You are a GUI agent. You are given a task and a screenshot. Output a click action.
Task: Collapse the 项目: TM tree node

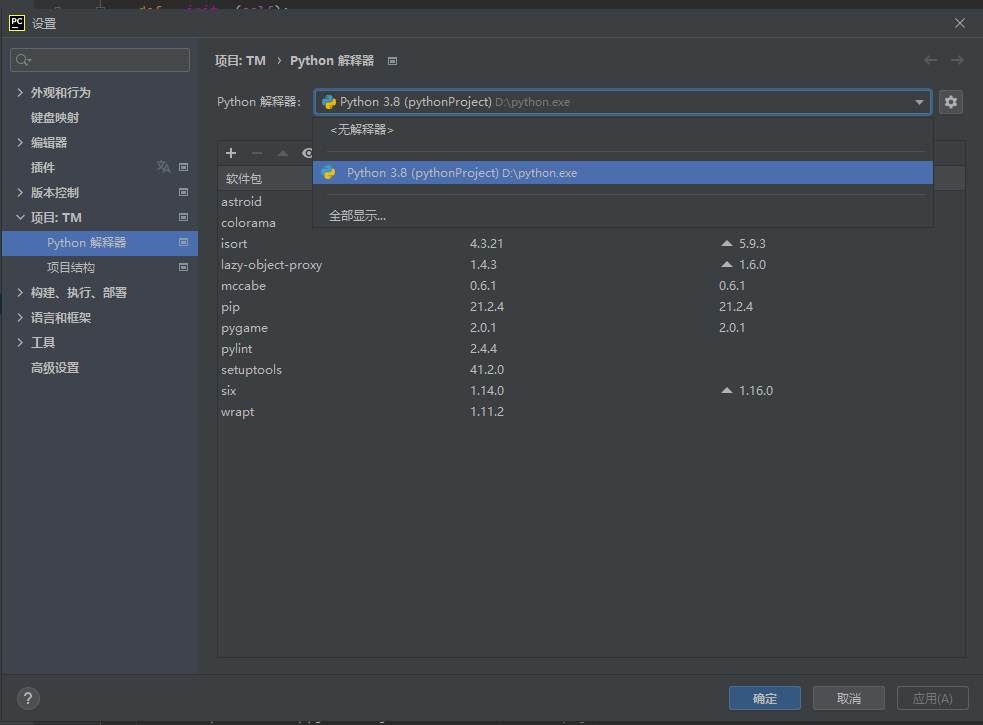tap(20, 218)
